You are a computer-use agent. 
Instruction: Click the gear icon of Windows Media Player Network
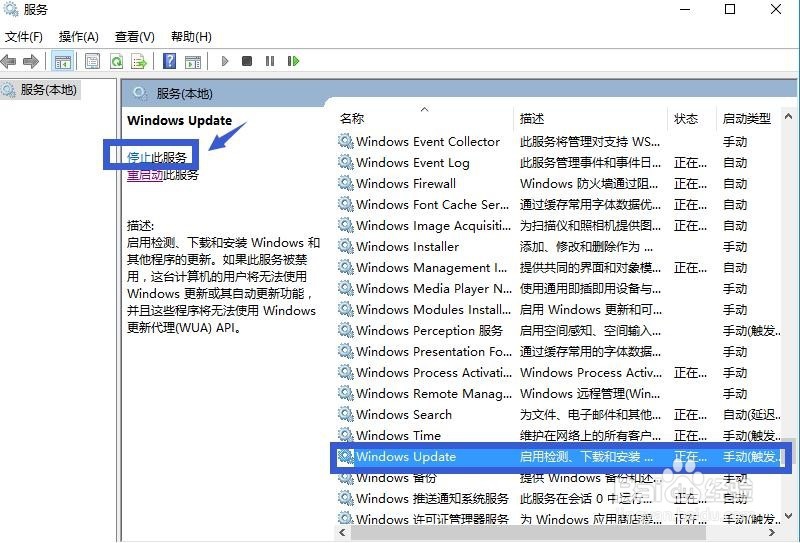point(346,288)
